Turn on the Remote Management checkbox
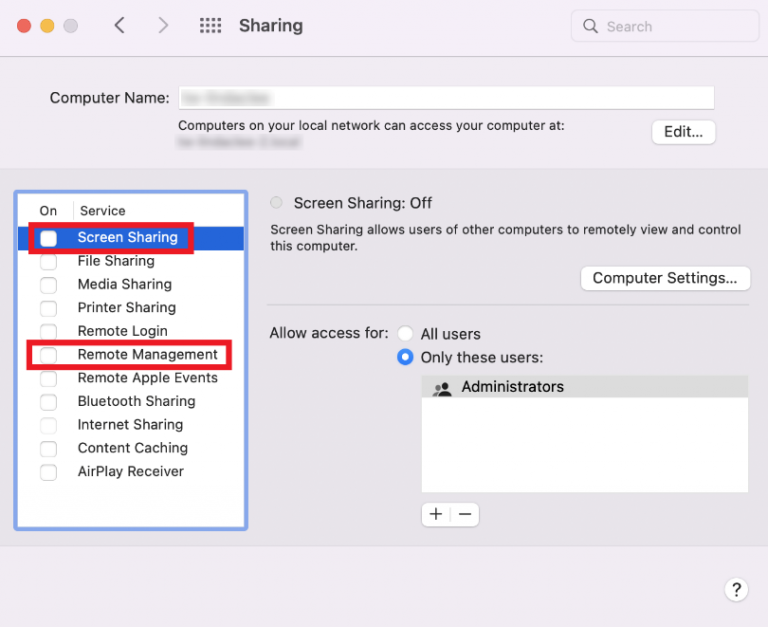 48,355
